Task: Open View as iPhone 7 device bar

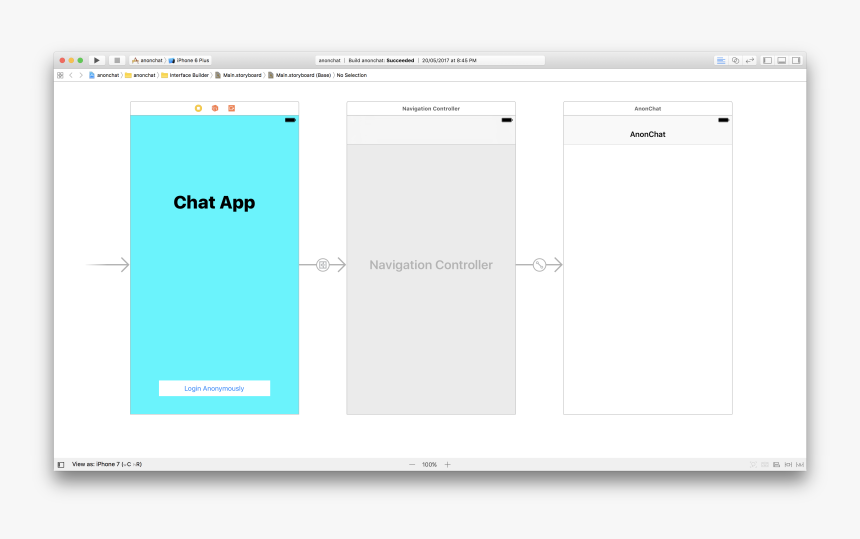Action: tap(107, 464)
